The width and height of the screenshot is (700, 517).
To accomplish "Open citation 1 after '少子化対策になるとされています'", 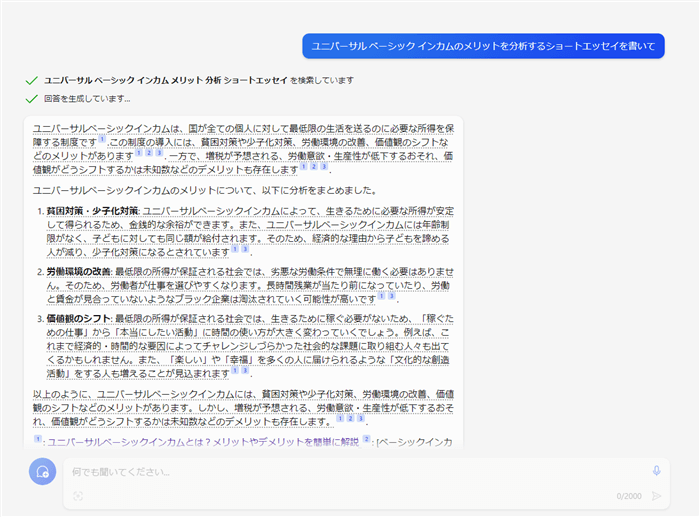I will click(x=235, y=249).
